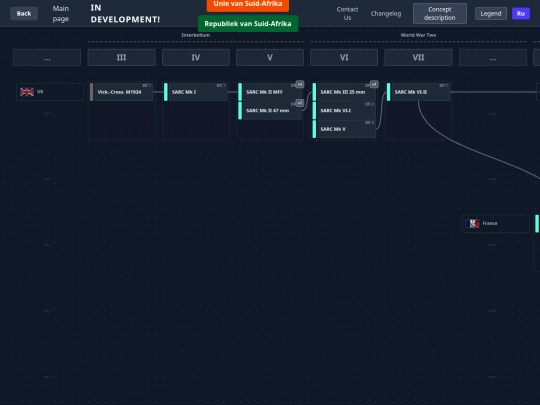View the Changelog
The height and width of the screenshot is (405, 540).
(386, 13)
